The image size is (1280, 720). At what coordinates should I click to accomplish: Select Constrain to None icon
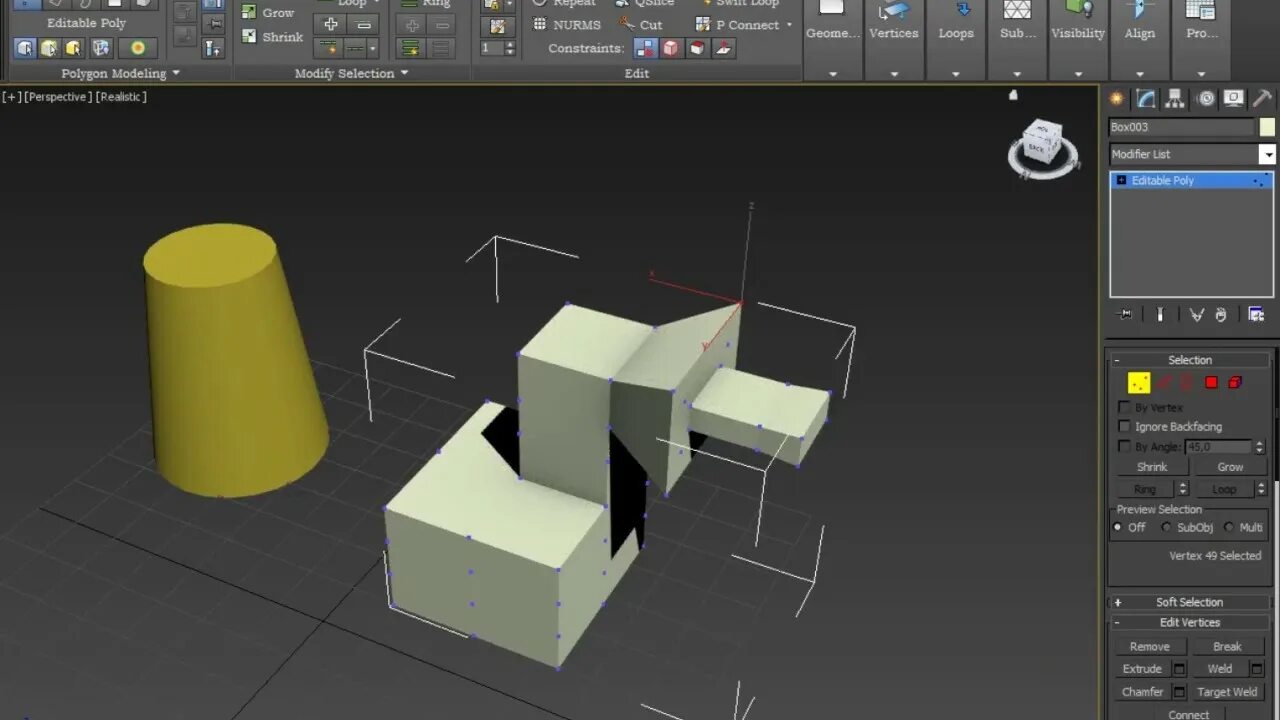click(645, 48)
